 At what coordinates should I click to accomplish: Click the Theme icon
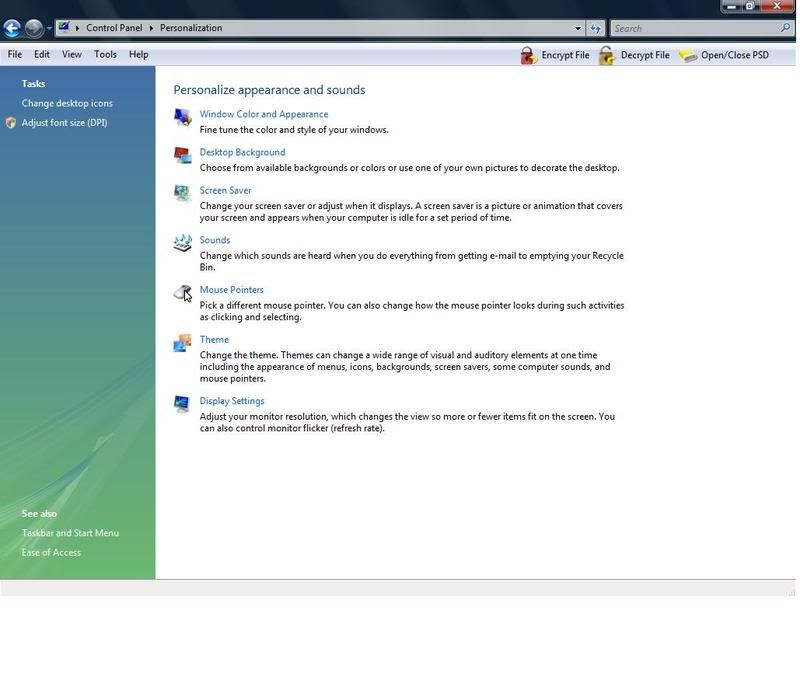182,343
